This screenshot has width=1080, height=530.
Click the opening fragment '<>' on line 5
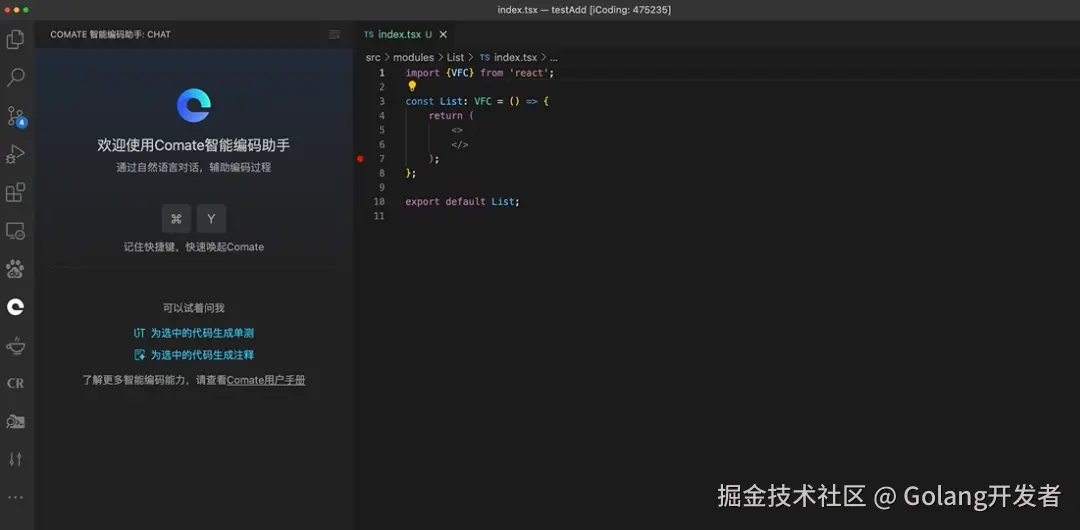click(x=457, y=130)
